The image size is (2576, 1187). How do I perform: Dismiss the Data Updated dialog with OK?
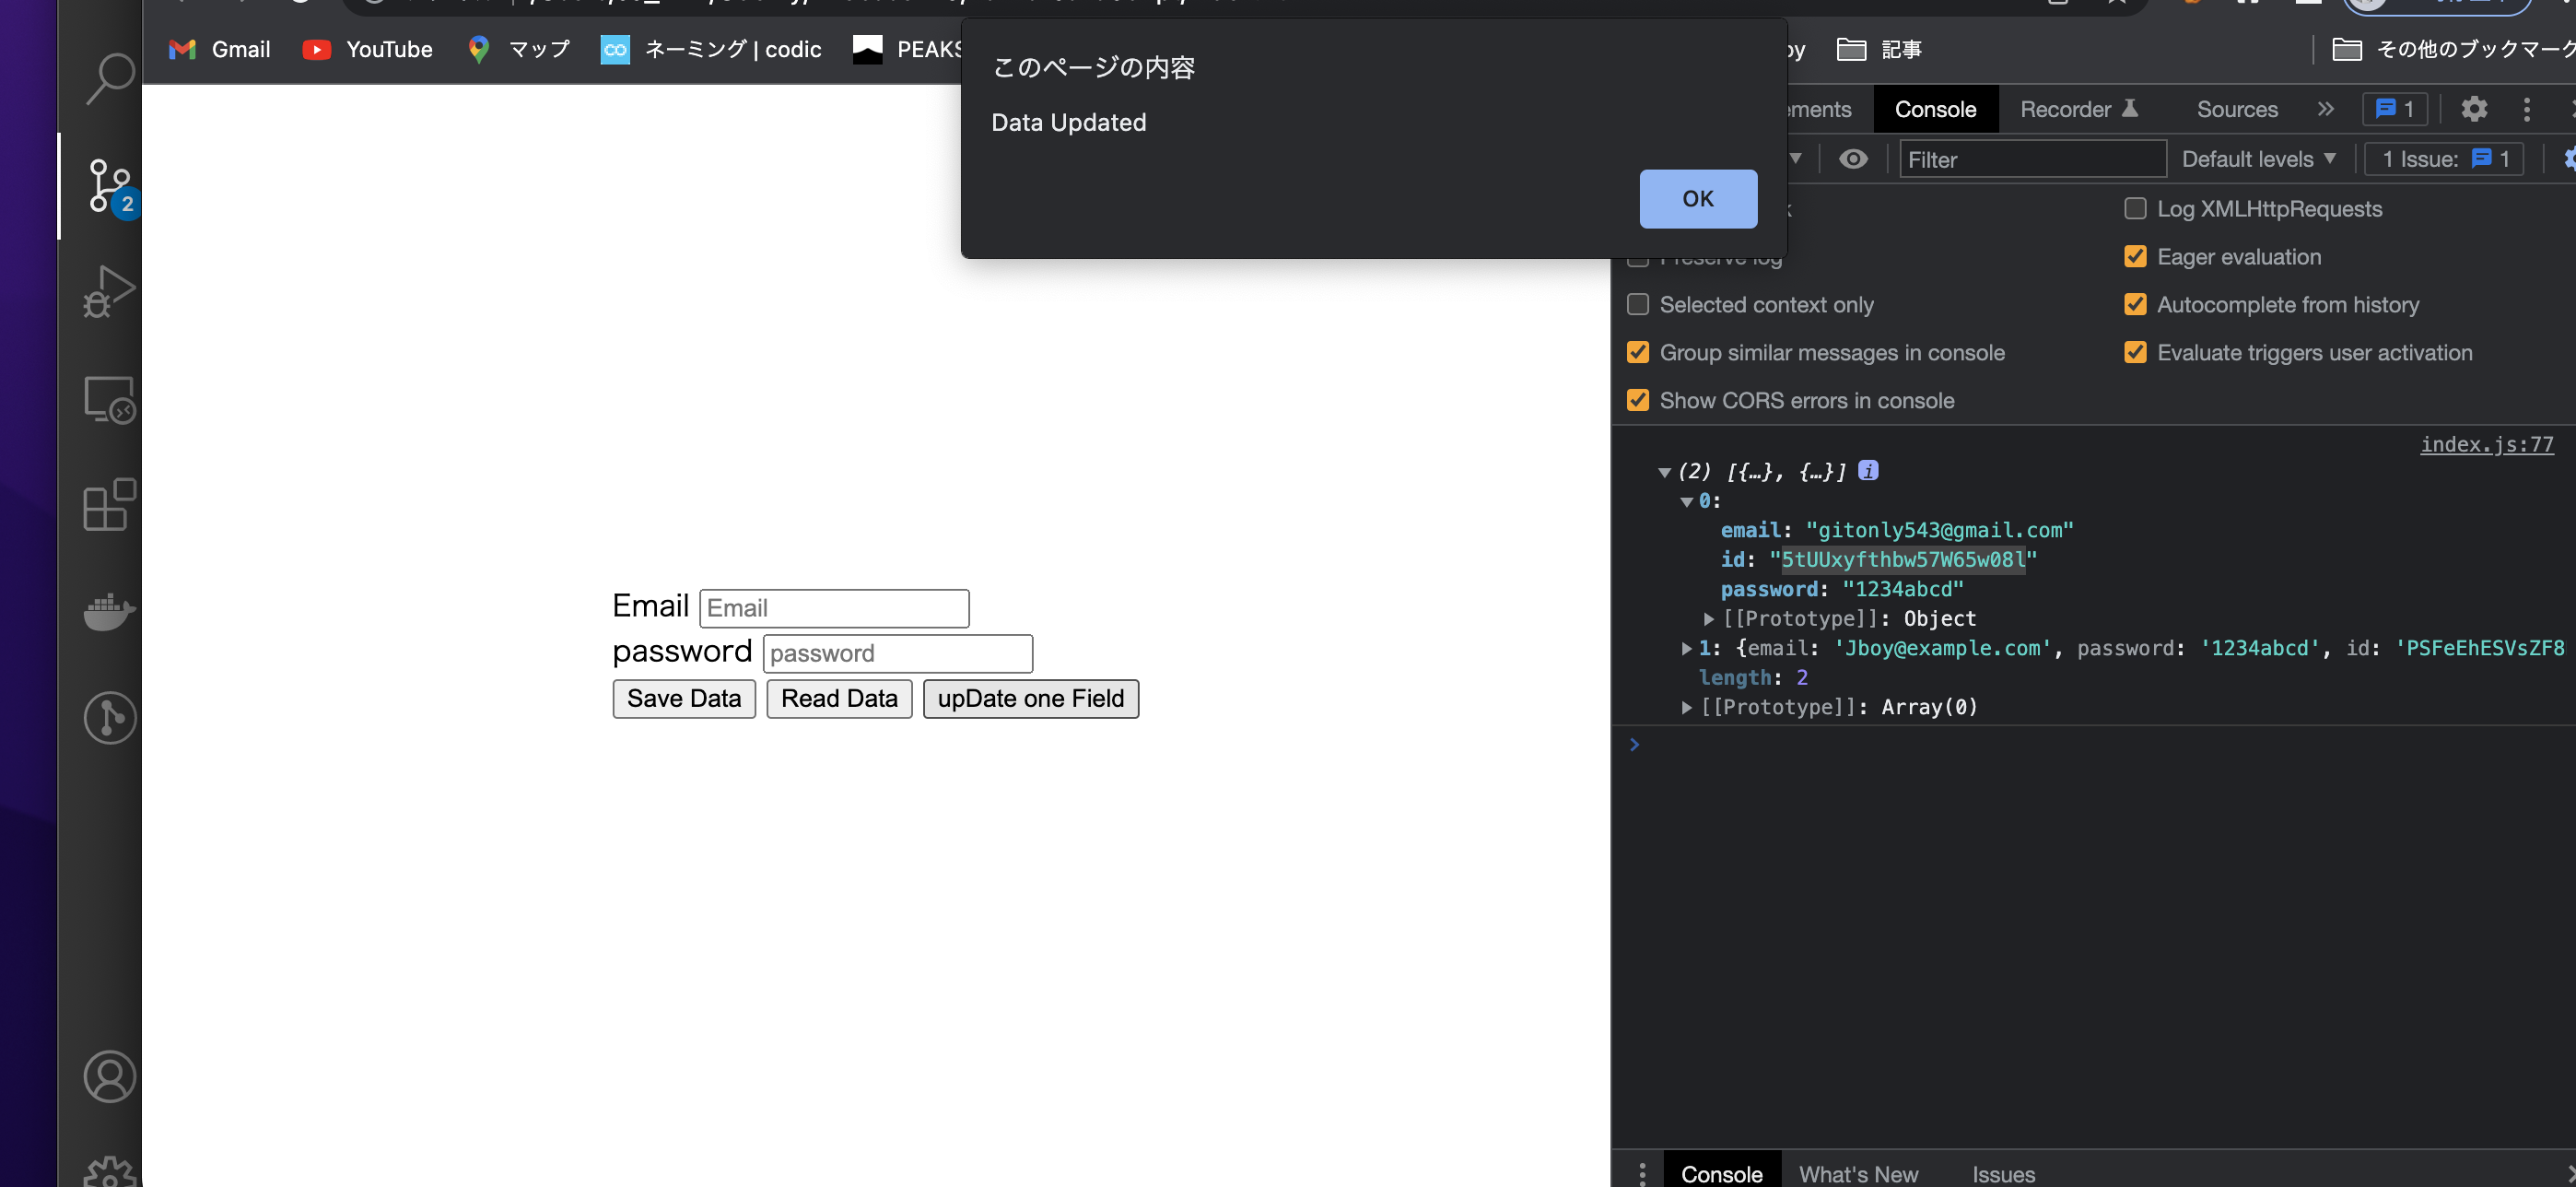[x=1697, y=198]
